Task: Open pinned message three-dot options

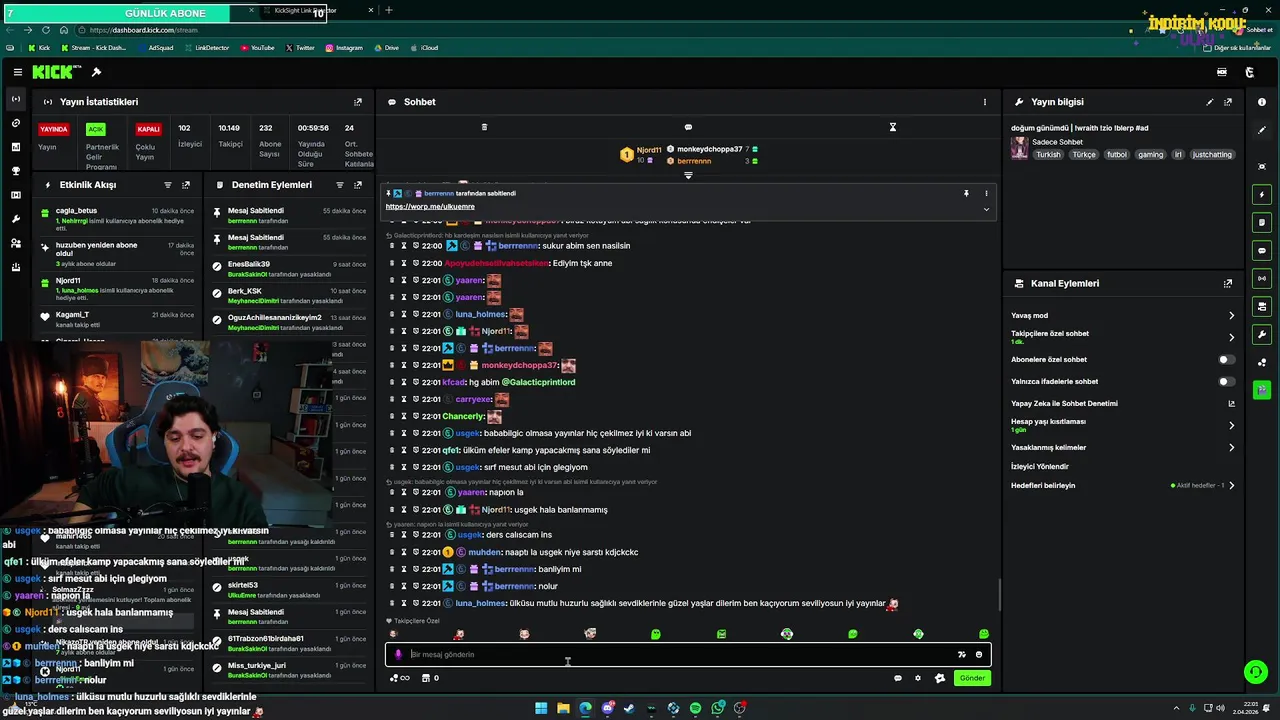Action: 986,193
